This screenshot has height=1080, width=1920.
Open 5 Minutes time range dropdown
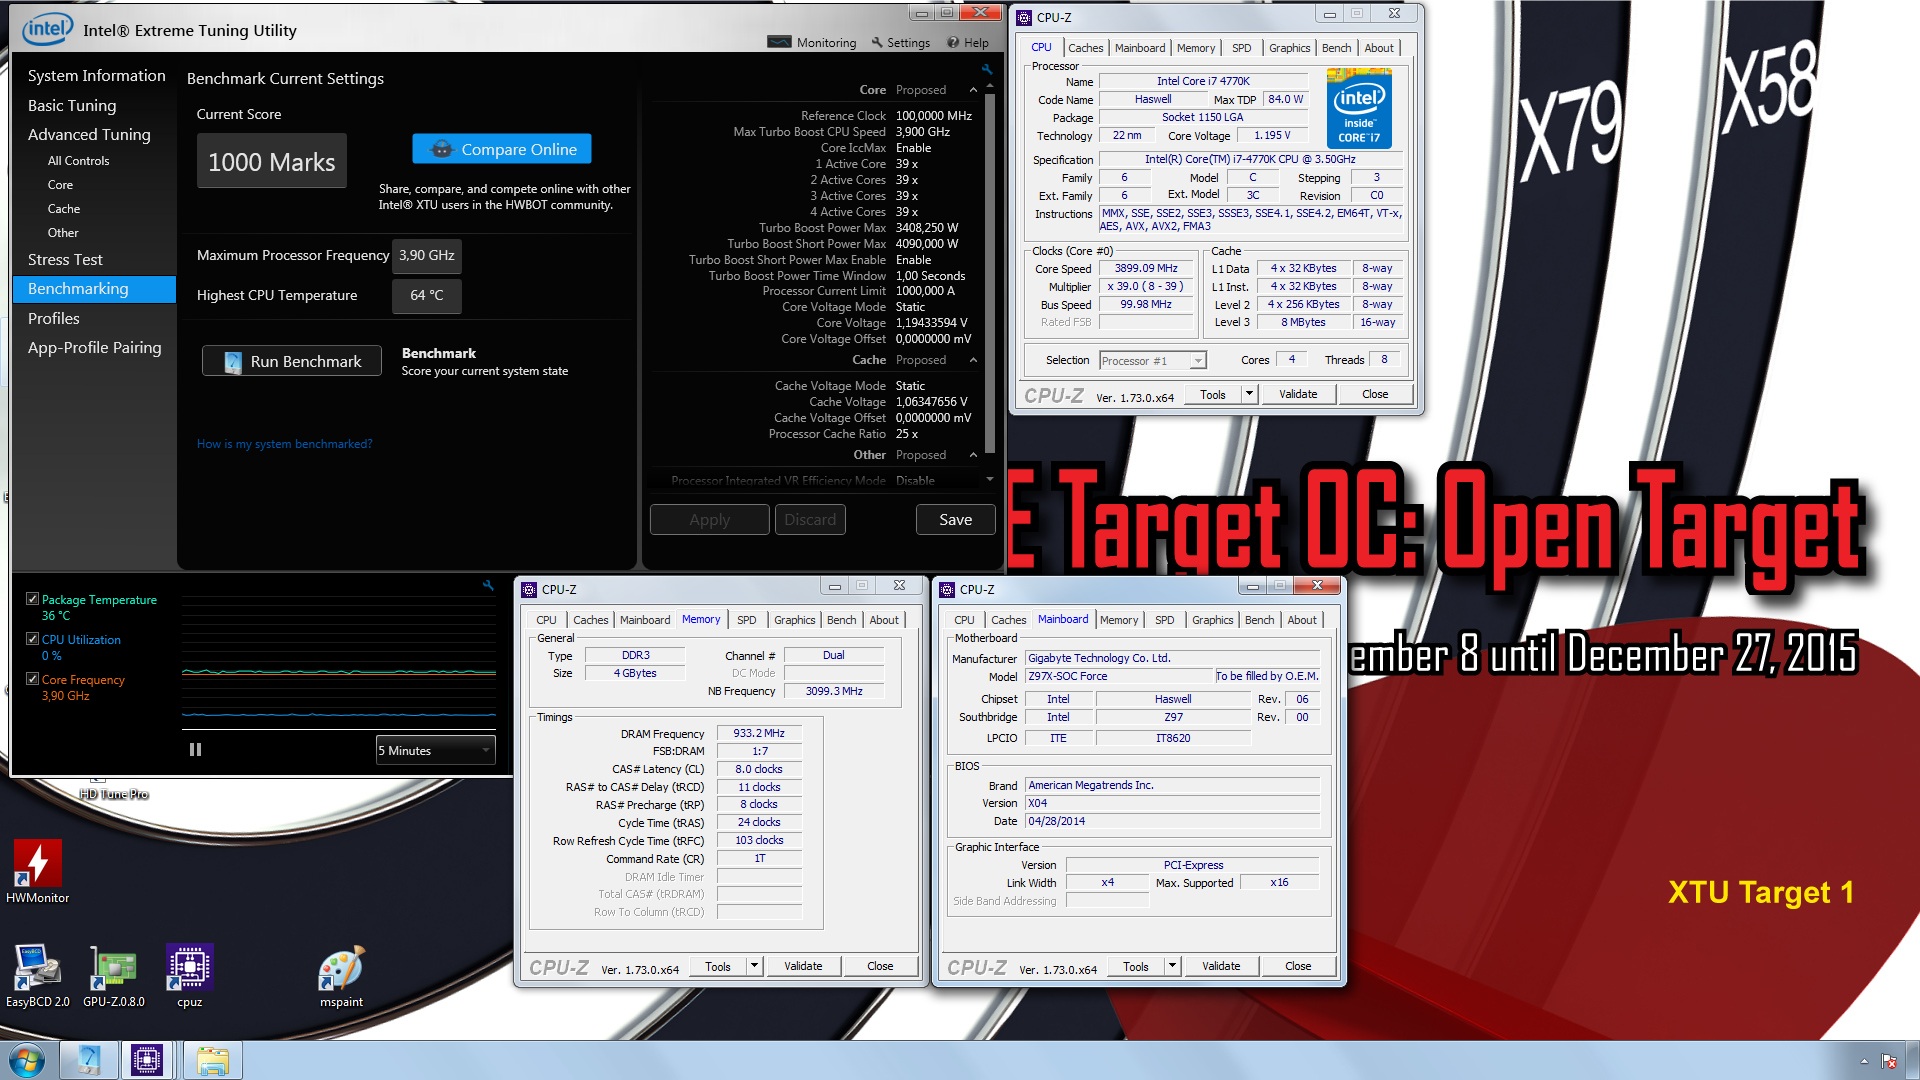pyautogui.click(x=435, y=750)
